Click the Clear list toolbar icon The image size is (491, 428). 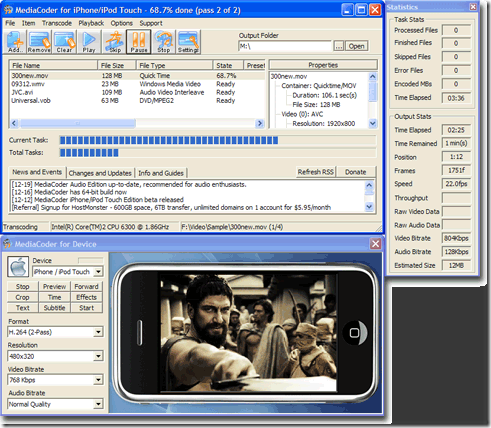64,42
